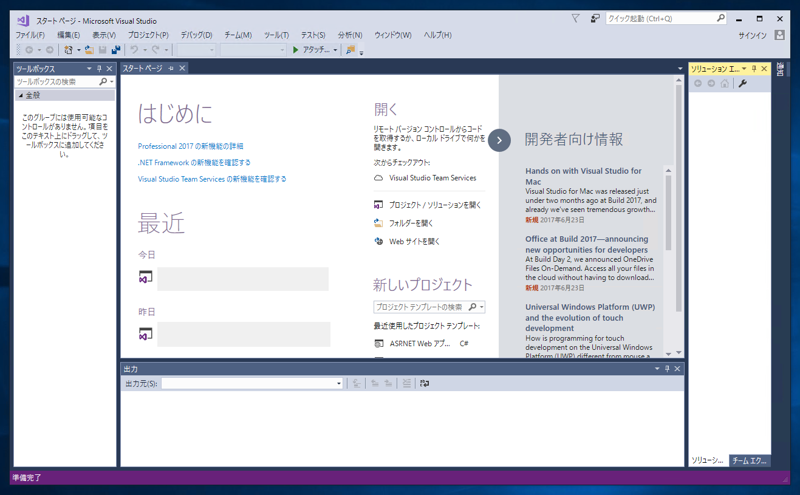Open Hands on with Visual Studio for Mac article
The width and height of the screenshot is (800, 495).
(x=583, y=176)
